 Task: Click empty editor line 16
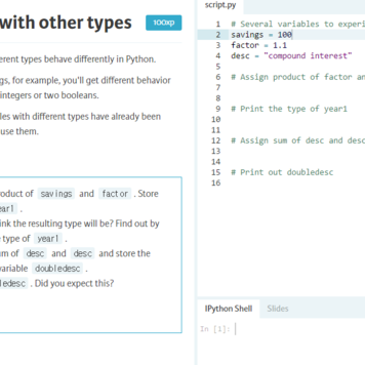[x=297, y=183]
